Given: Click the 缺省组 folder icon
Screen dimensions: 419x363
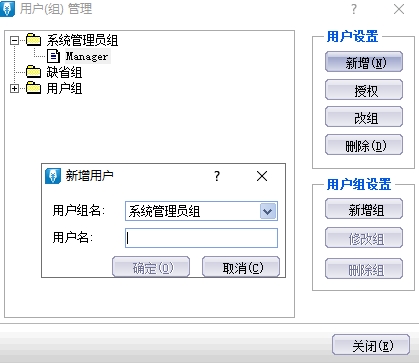Looking at the screenshot, I should pyautogui.click(x=33, y=71).
